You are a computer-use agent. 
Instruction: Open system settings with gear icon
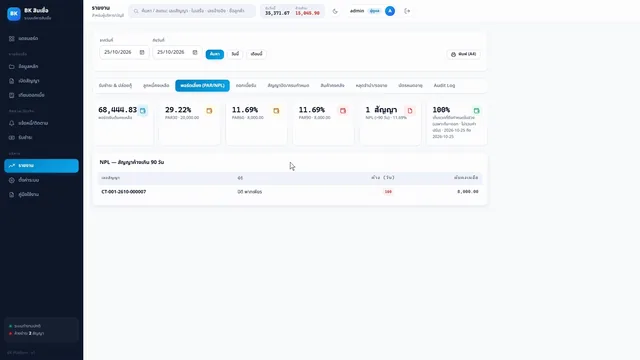click(x=41, y=180)
